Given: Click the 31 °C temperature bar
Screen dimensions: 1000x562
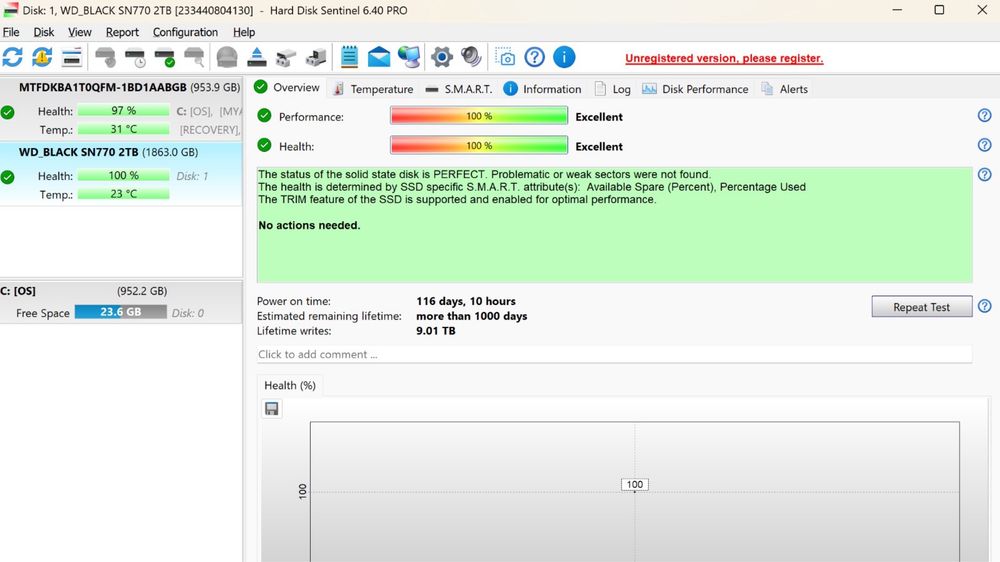Looking at the screenshot, I should (124, 129).
